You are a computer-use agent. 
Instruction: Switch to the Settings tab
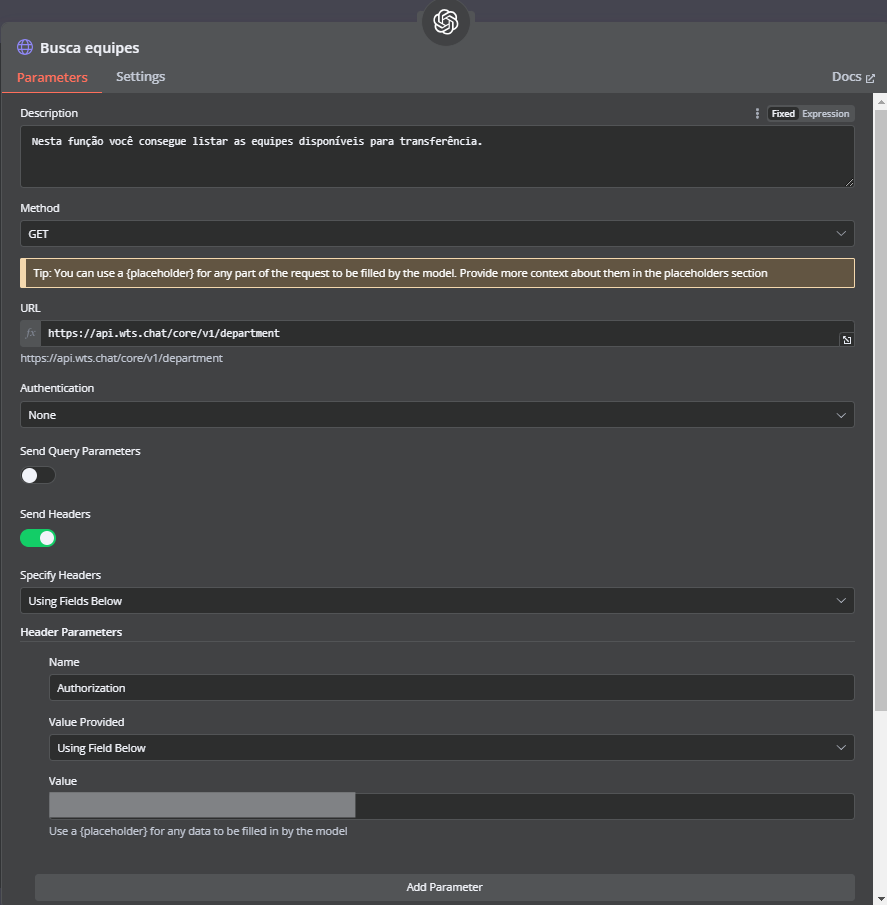coord(140,76)
